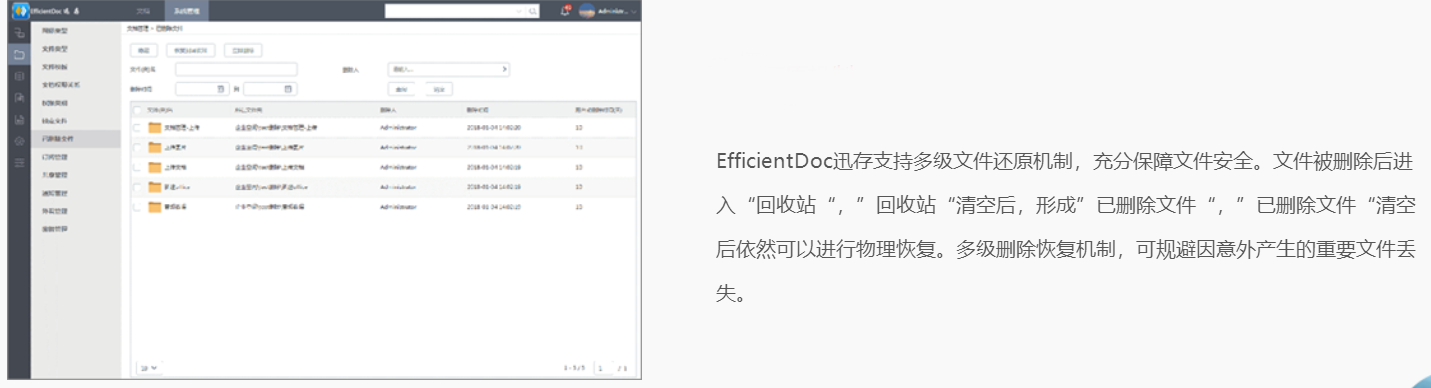Click the notification bell icon
This screenshot has width=1431, height=388.
click(x=564, y=11)
